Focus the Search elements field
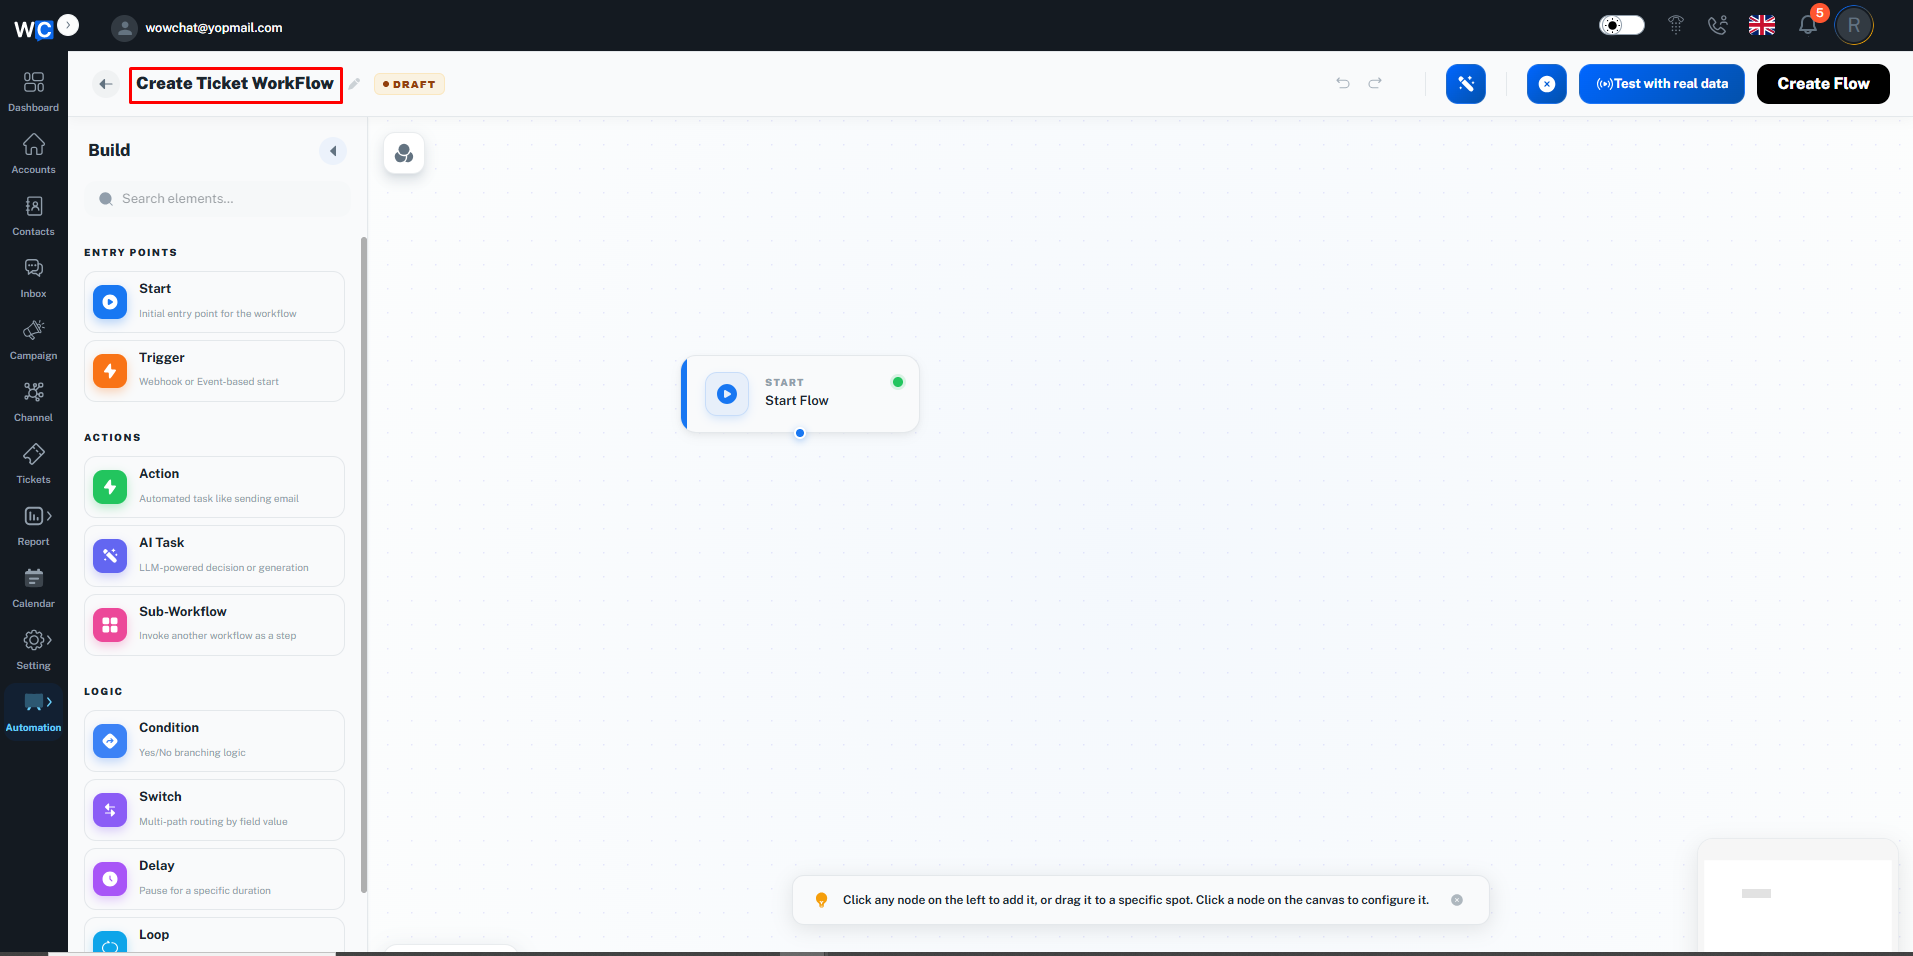Viewport: 1913px width, 956px height. [x=218, y=199]
